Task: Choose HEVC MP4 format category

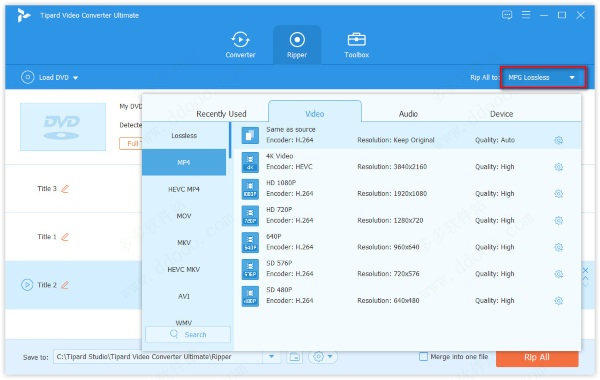Action: click(184, 189)
